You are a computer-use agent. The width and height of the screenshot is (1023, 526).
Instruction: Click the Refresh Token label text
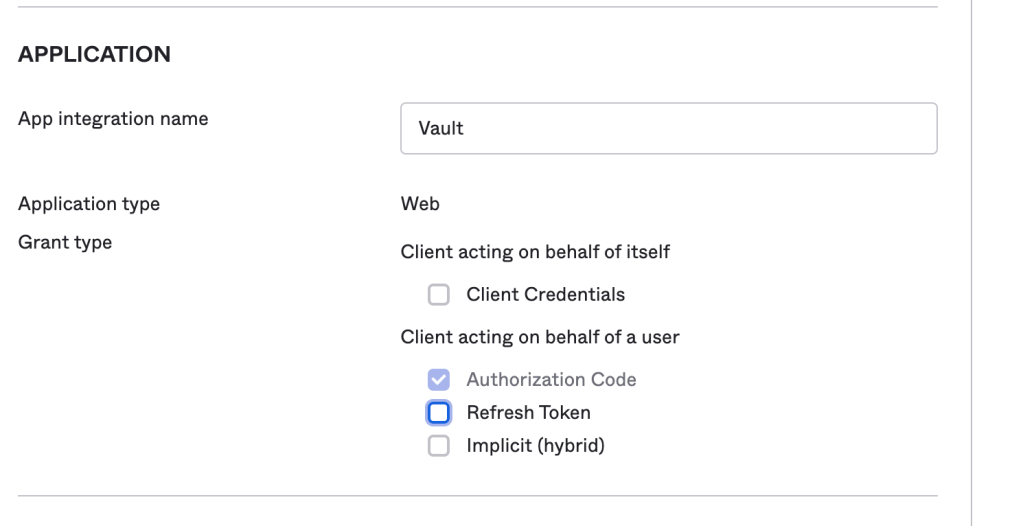pyautogui.click(x=528, y=412)
